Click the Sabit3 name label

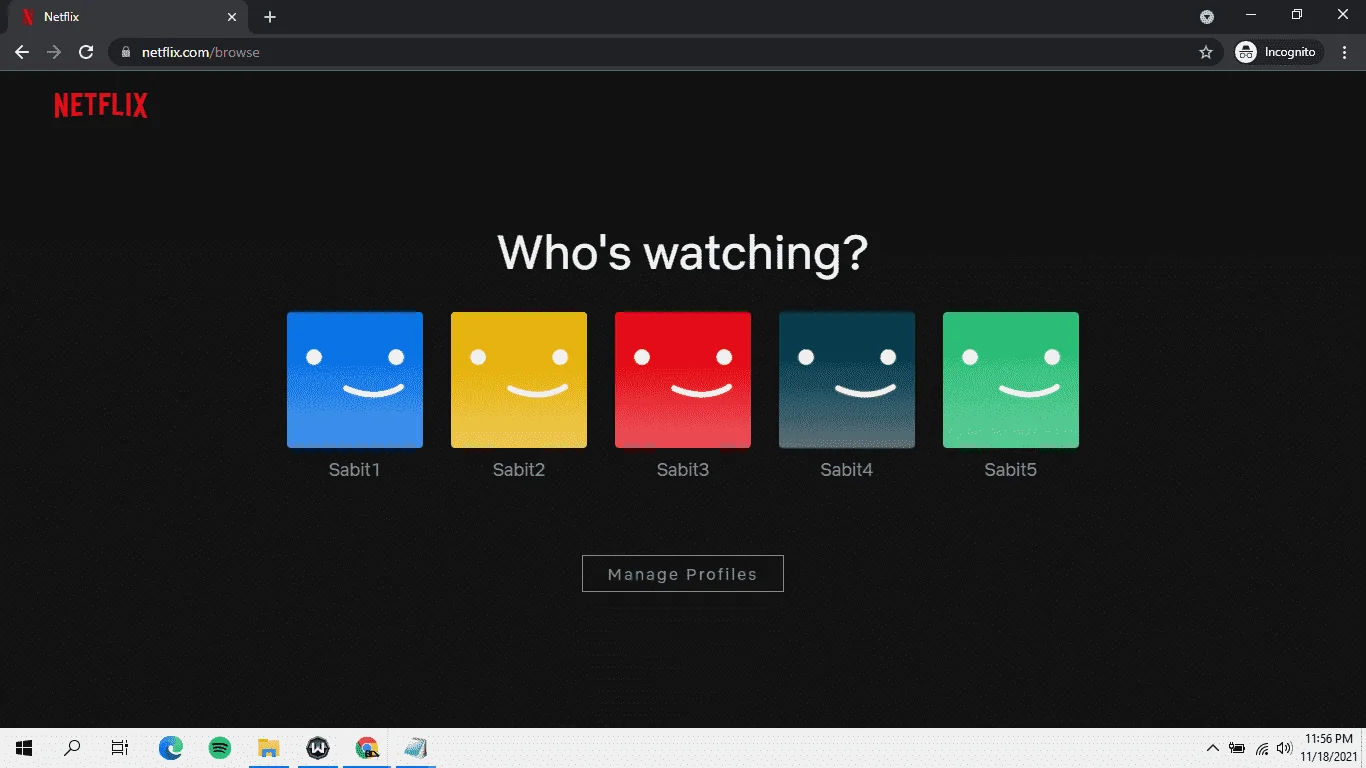pos(683,470)
